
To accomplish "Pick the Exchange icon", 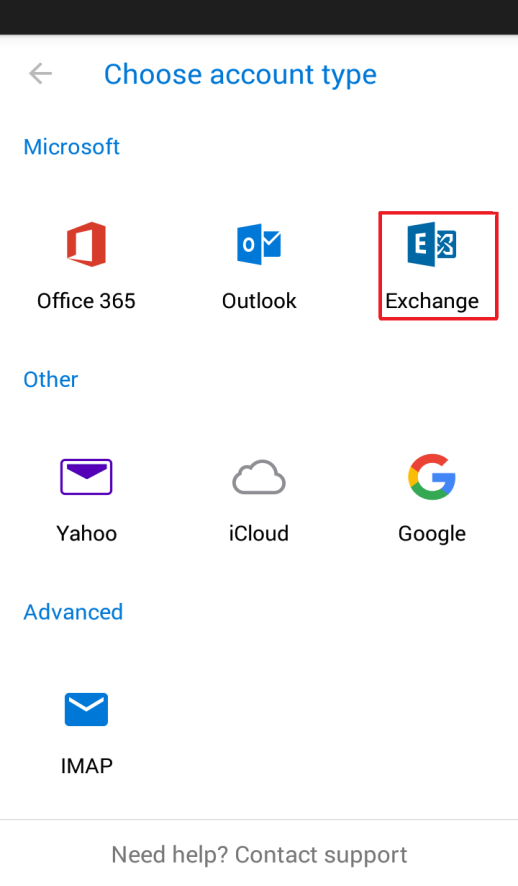I will pos(432,244).
